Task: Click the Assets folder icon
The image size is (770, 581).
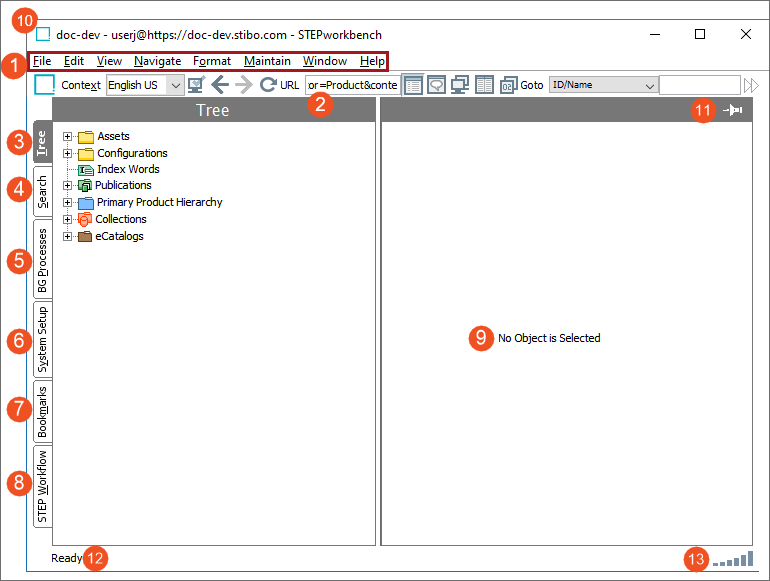Action: point(86,137)
